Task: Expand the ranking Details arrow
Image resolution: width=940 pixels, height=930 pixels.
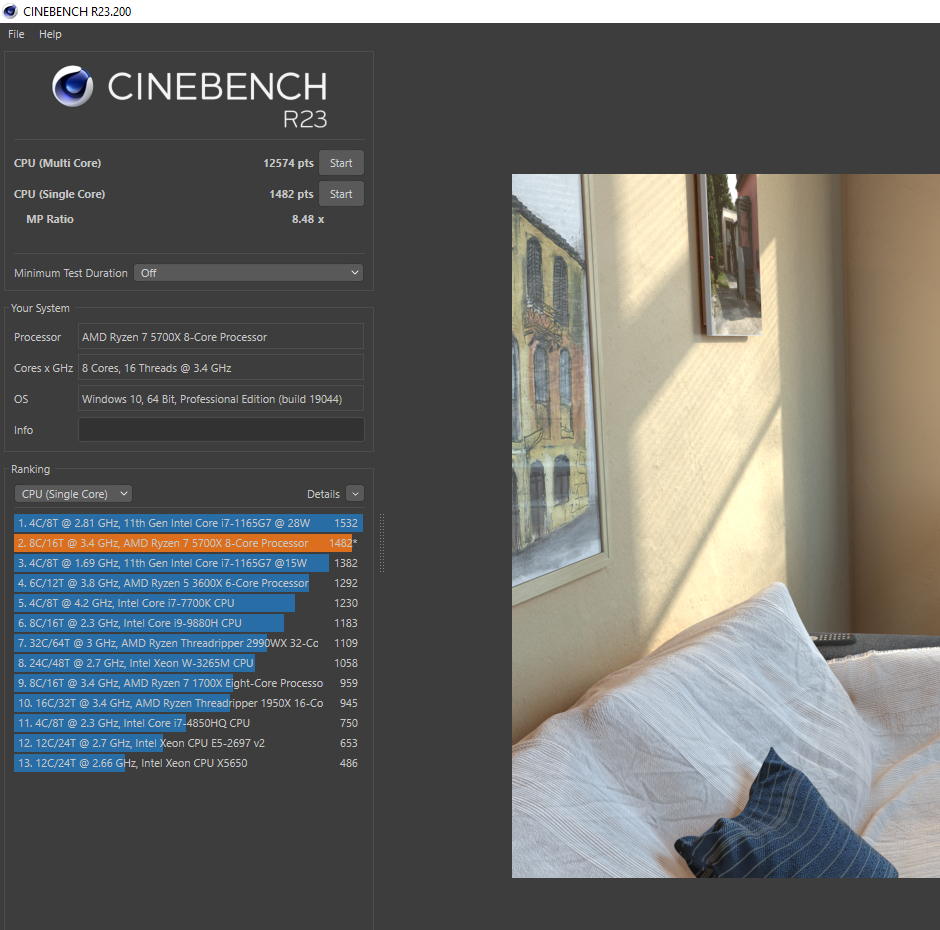Action: tap(355, 494)
